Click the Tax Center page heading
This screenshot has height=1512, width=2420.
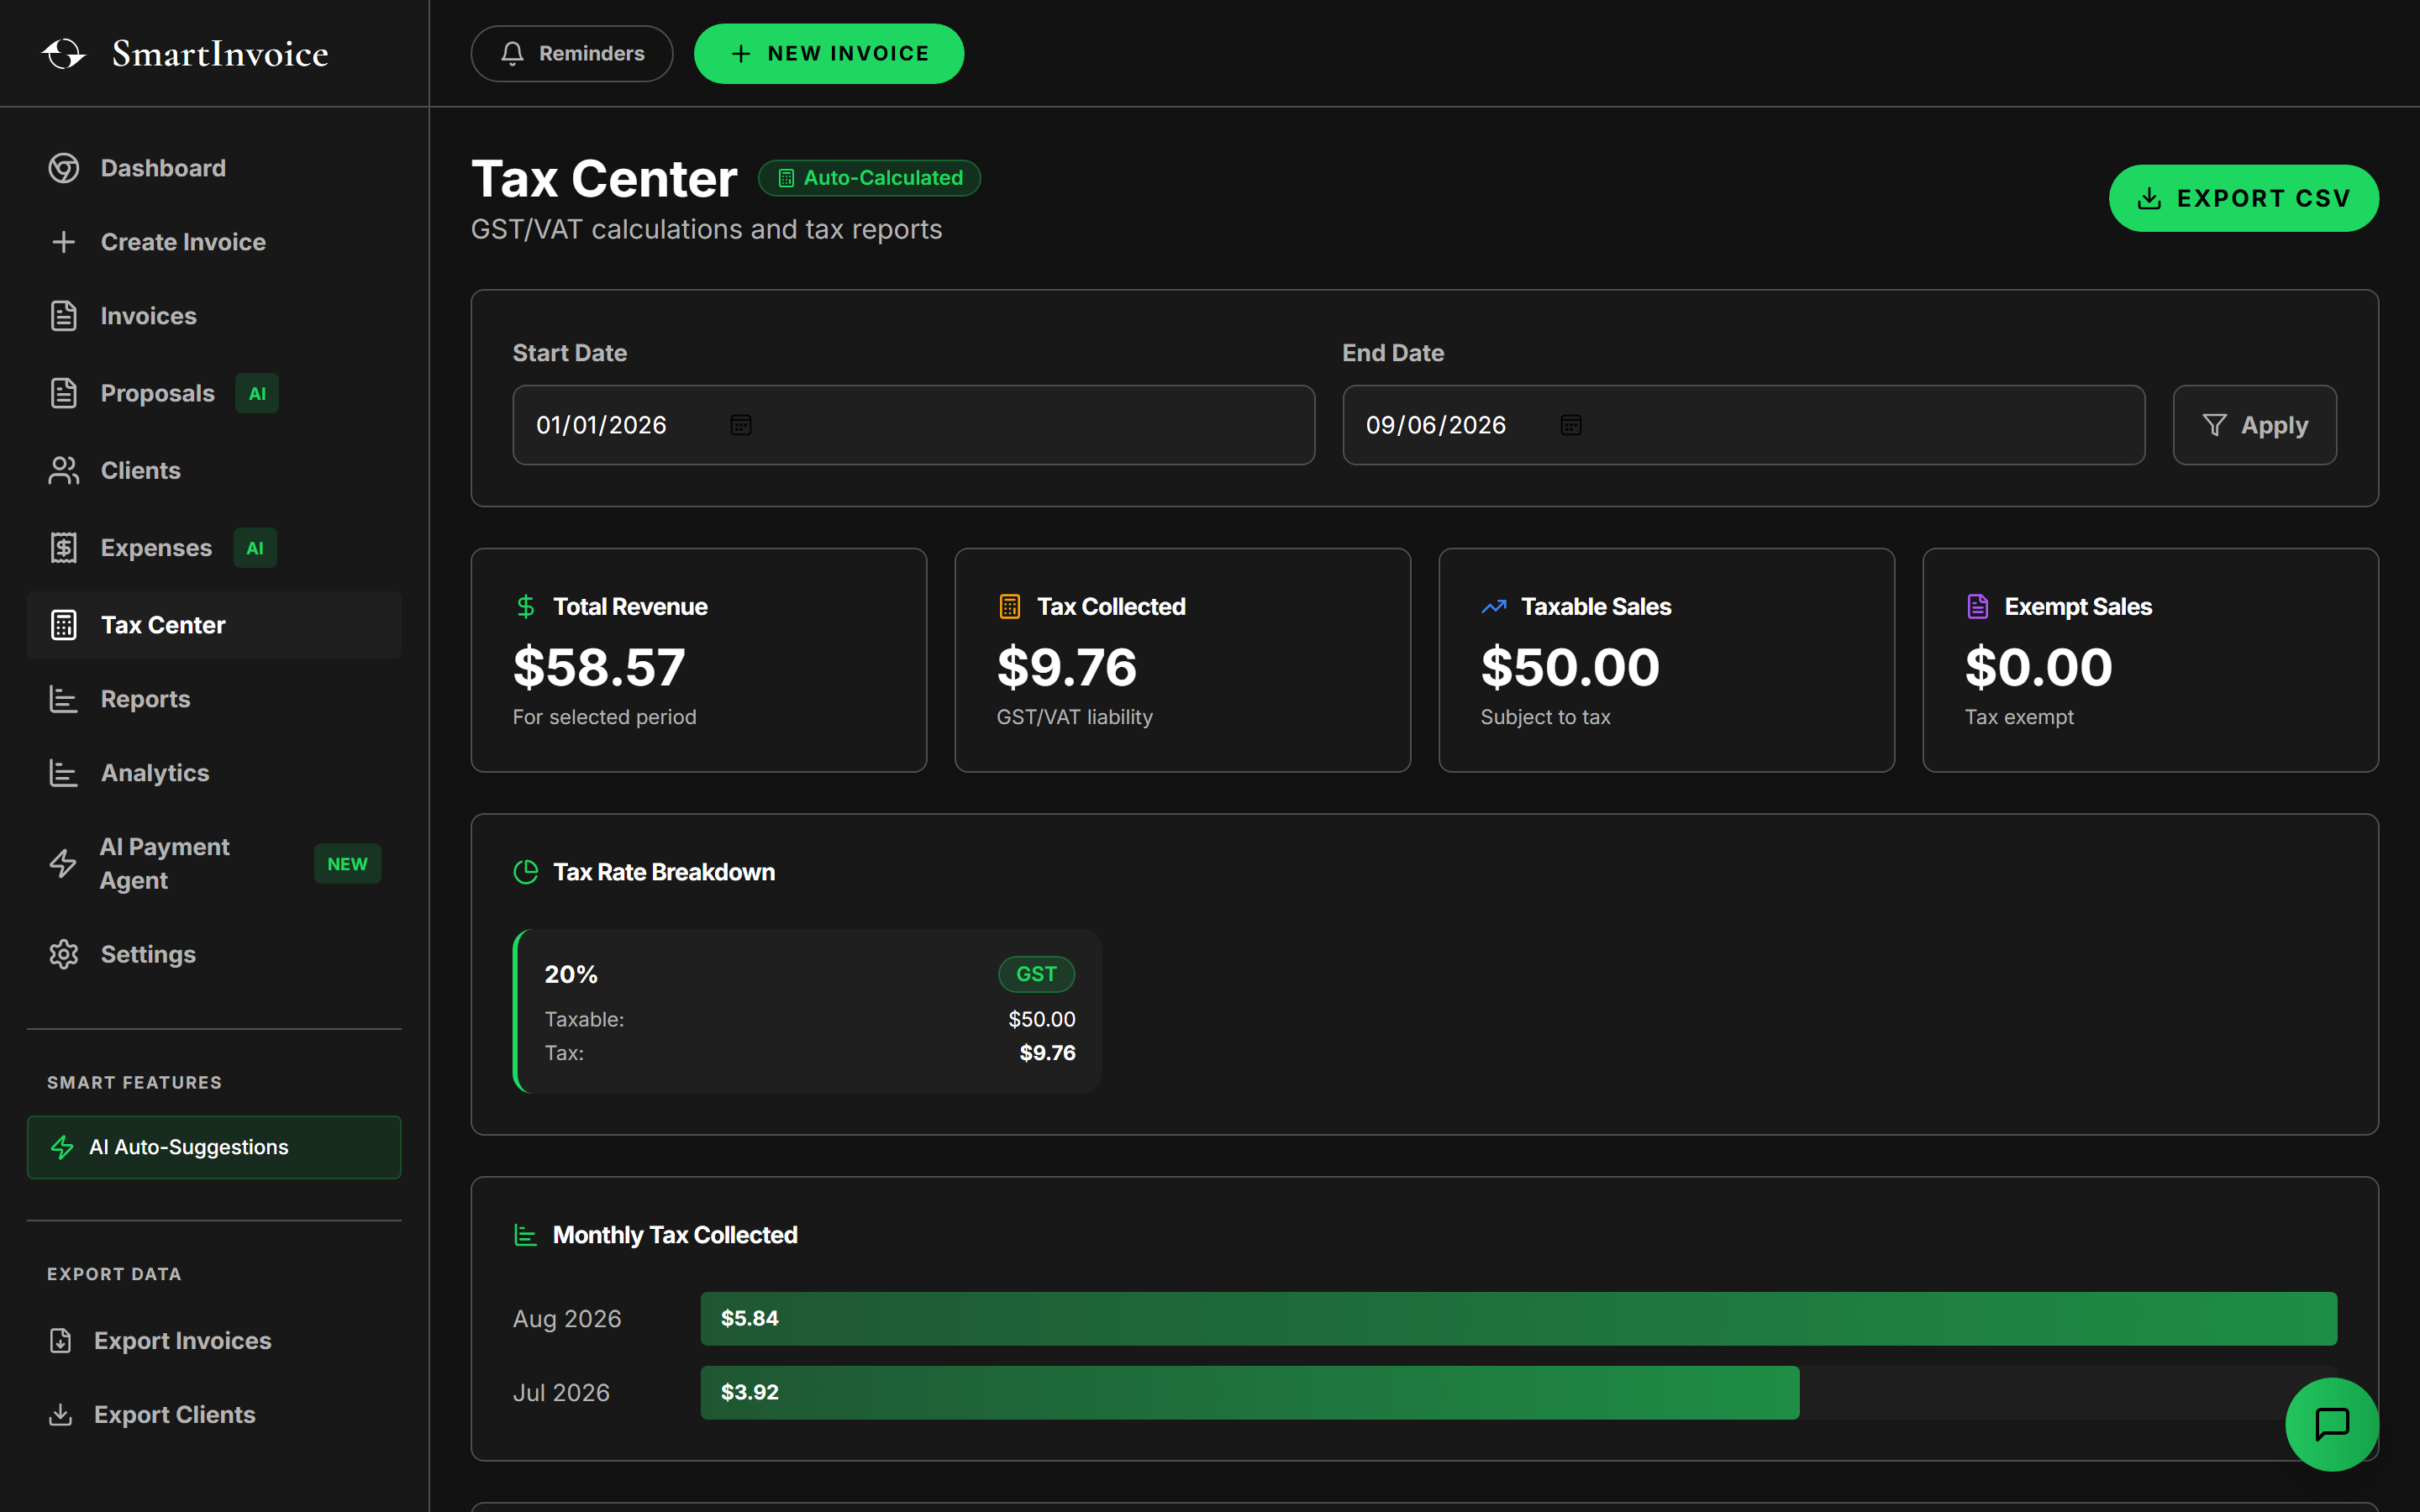[604, 180]
